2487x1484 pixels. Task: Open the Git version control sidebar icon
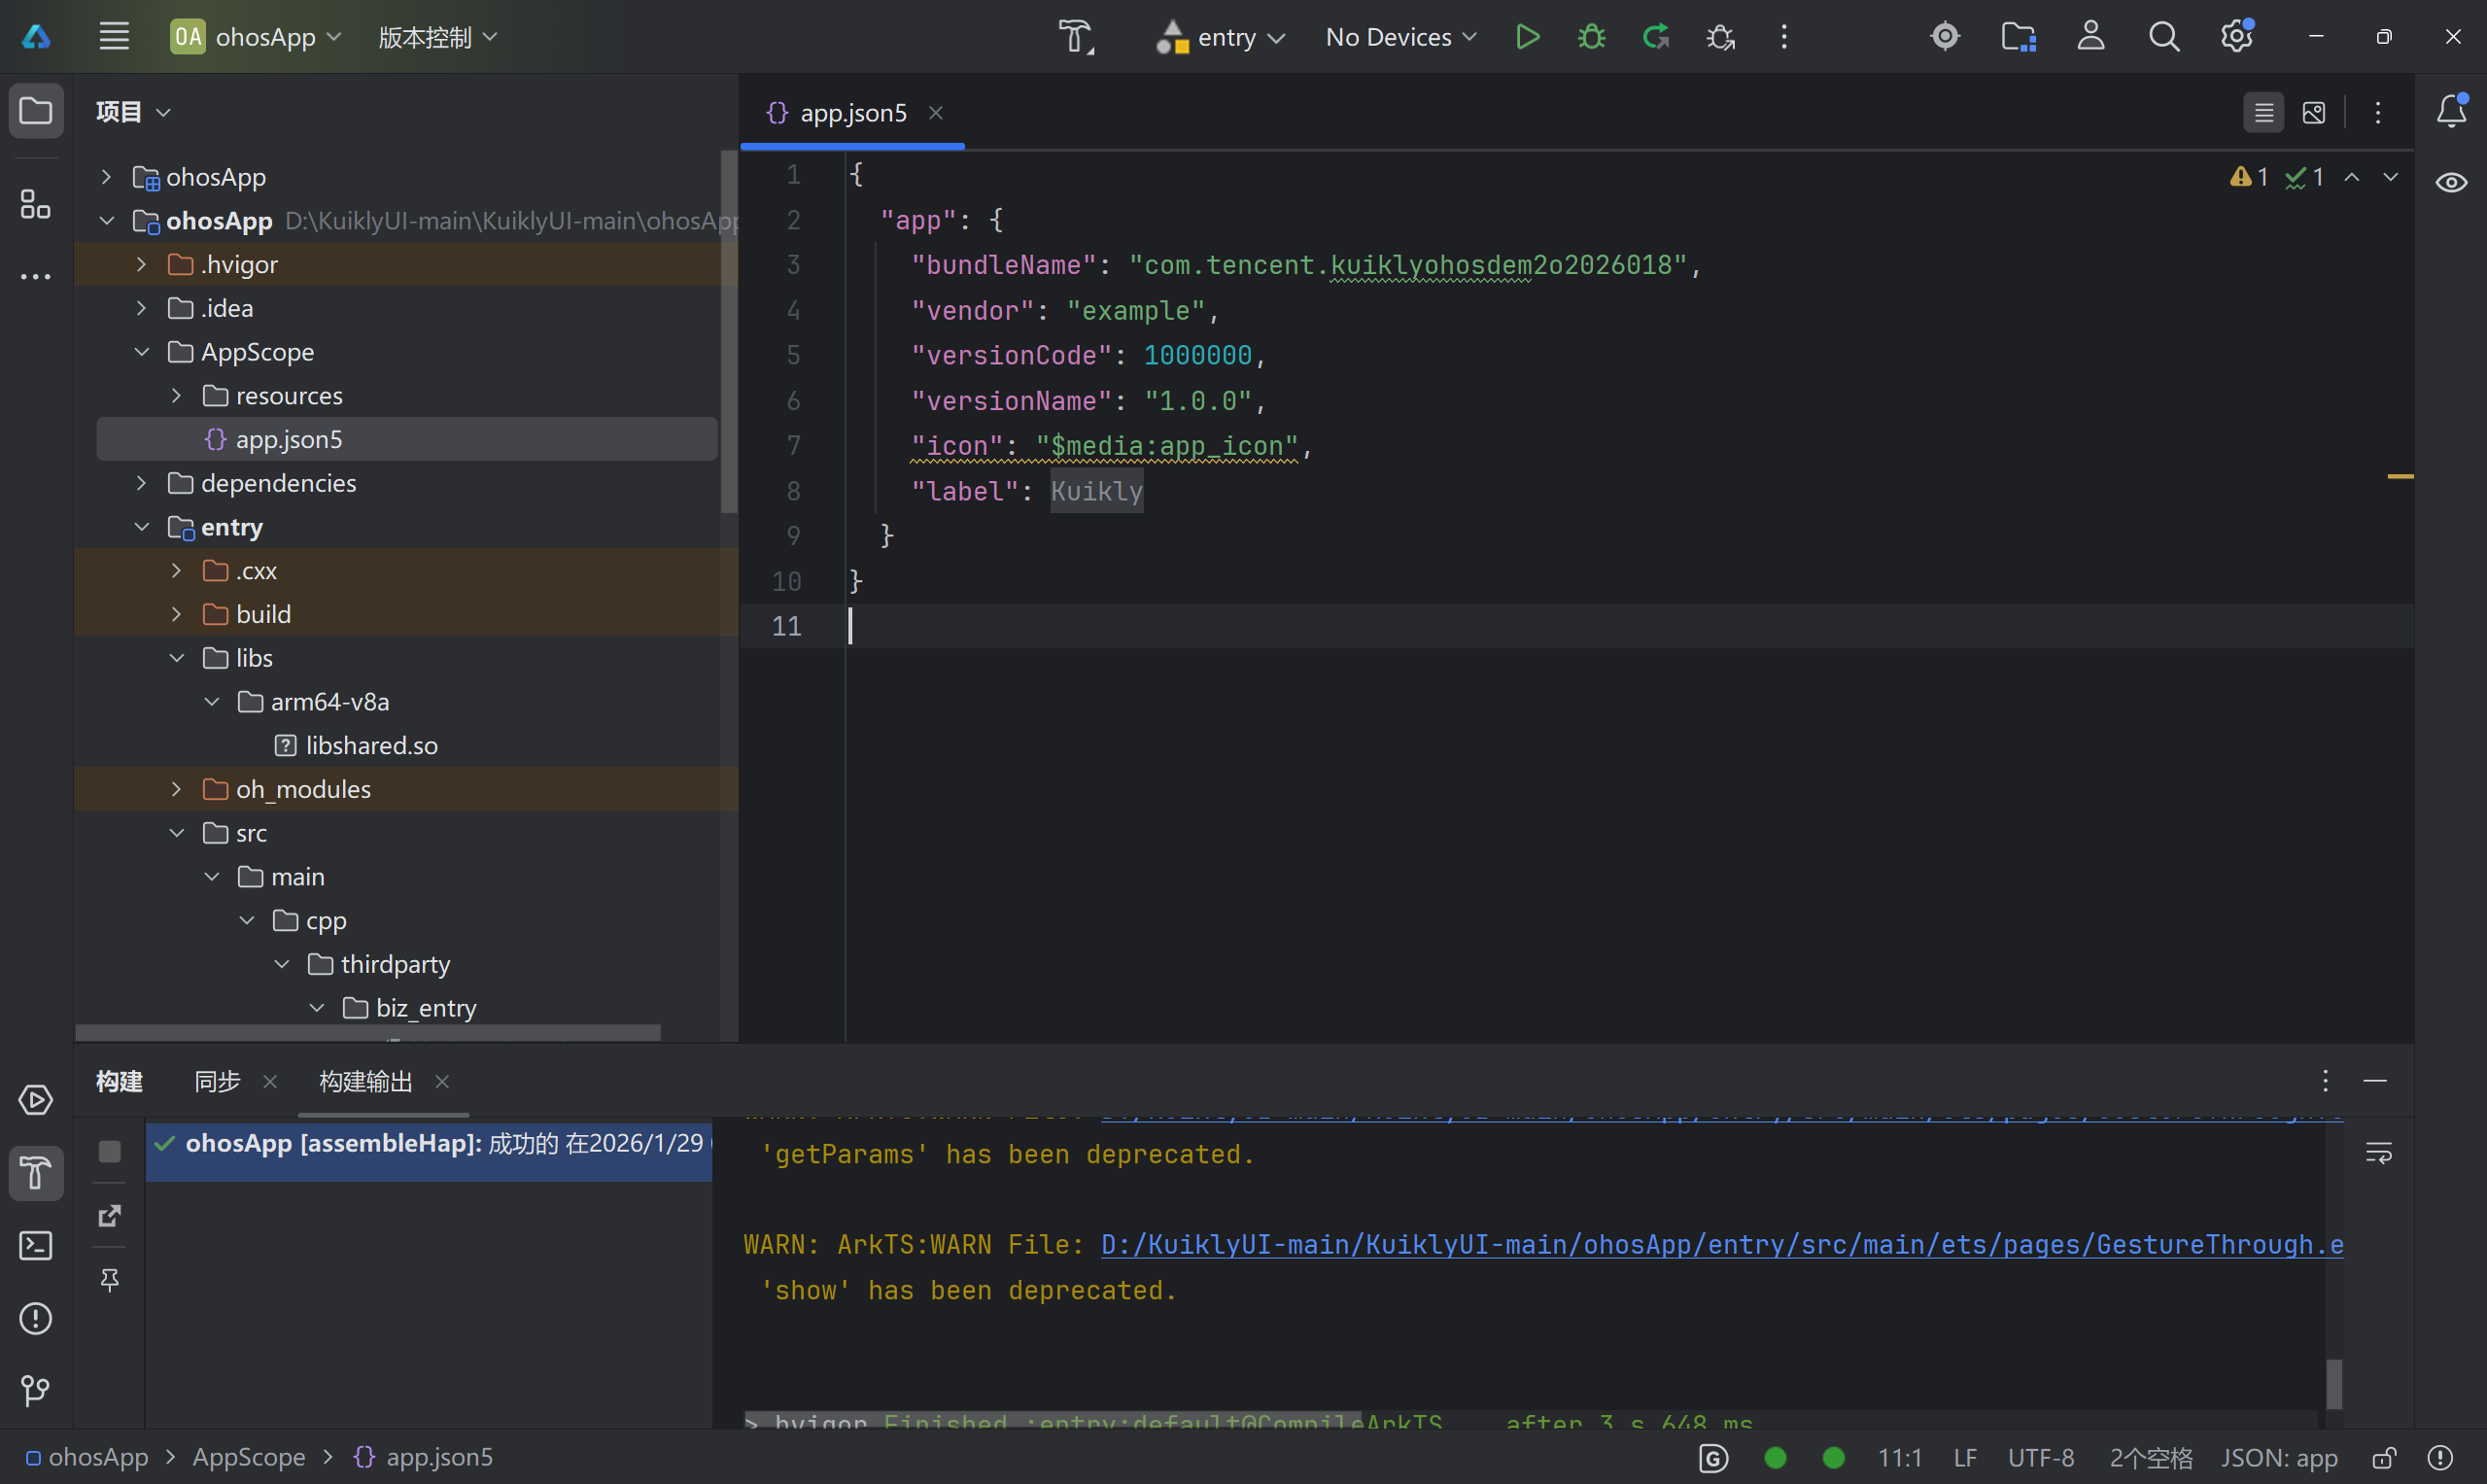pyautogui.click(x=36, y=1390)
